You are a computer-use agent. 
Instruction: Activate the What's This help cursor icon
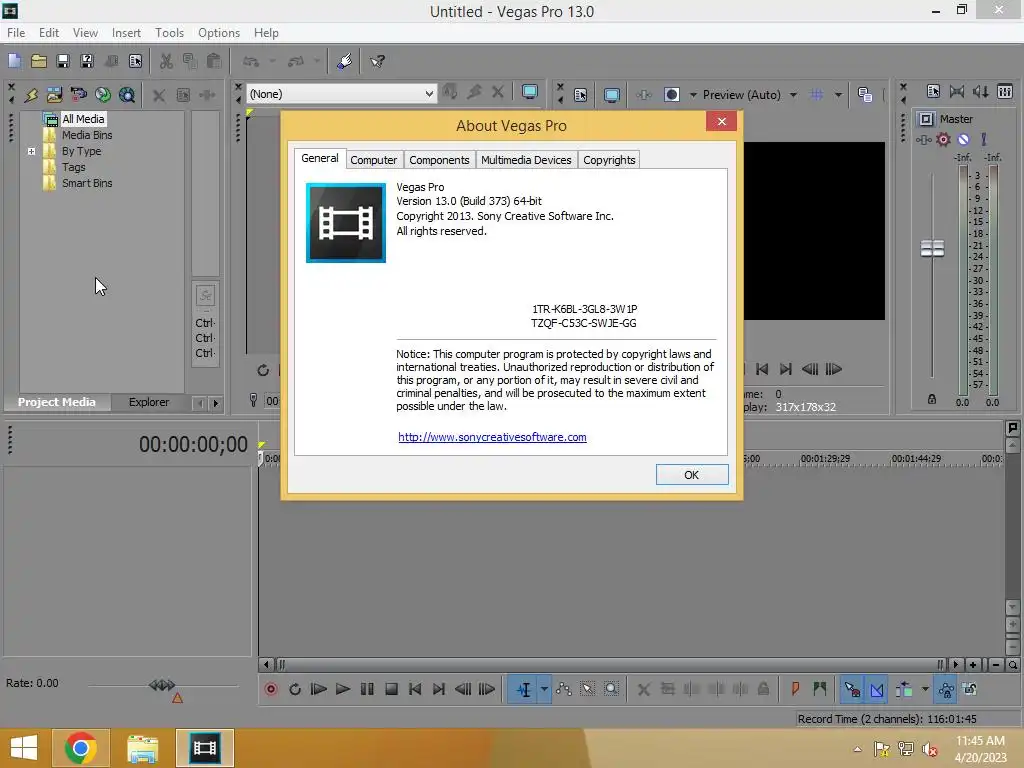click(x=377, y=61)
